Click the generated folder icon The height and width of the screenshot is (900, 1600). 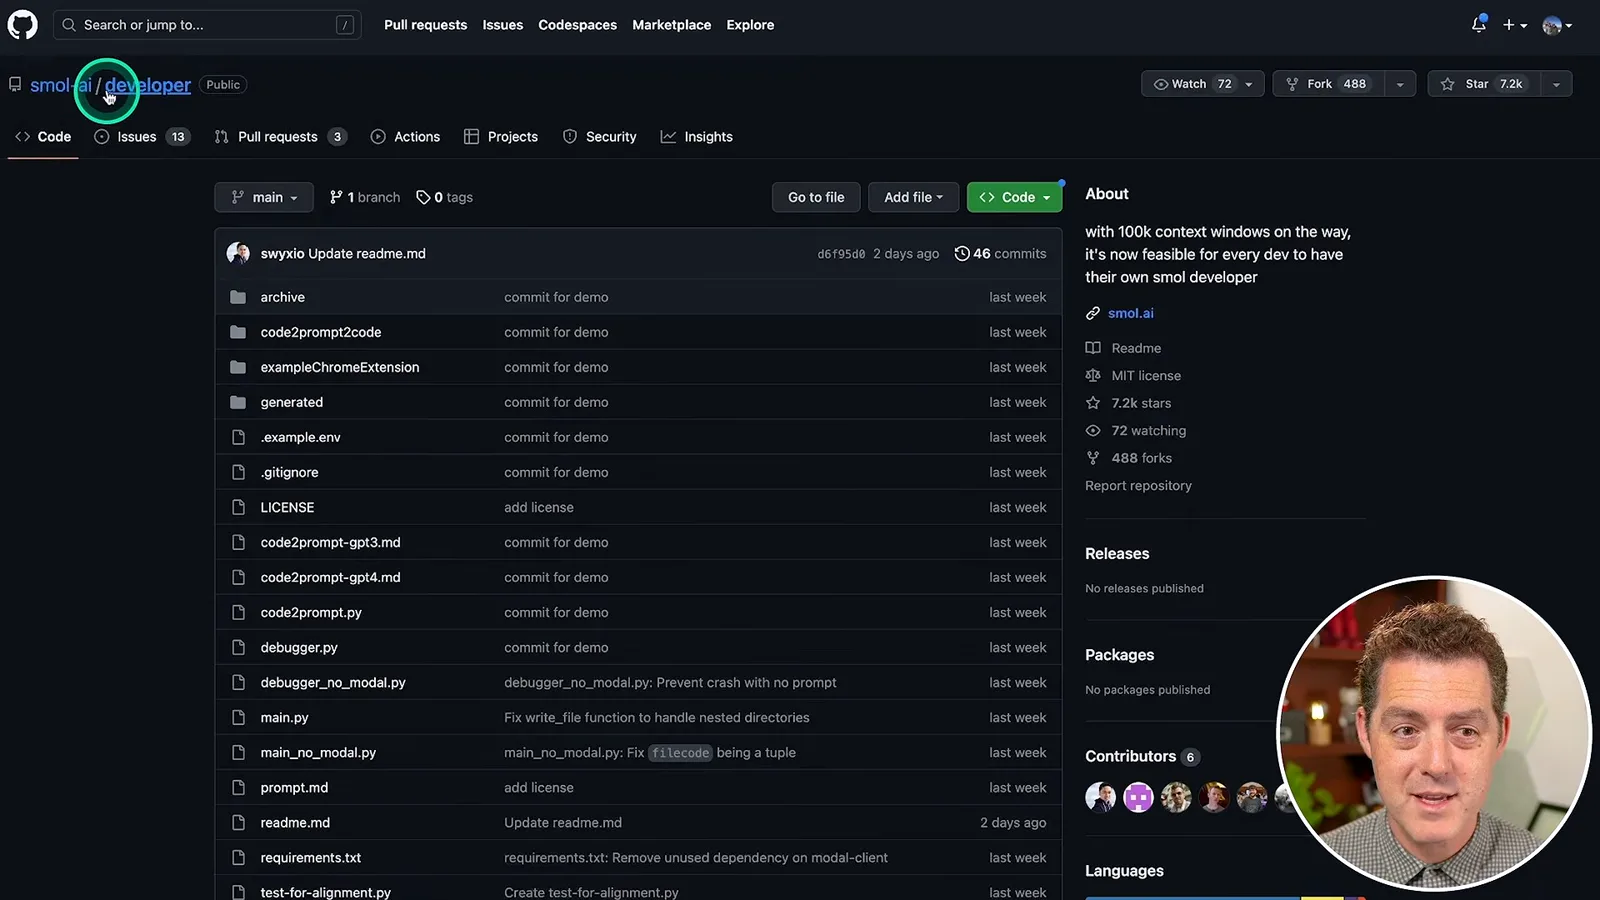pyautogui.click(x=238, y=402)
